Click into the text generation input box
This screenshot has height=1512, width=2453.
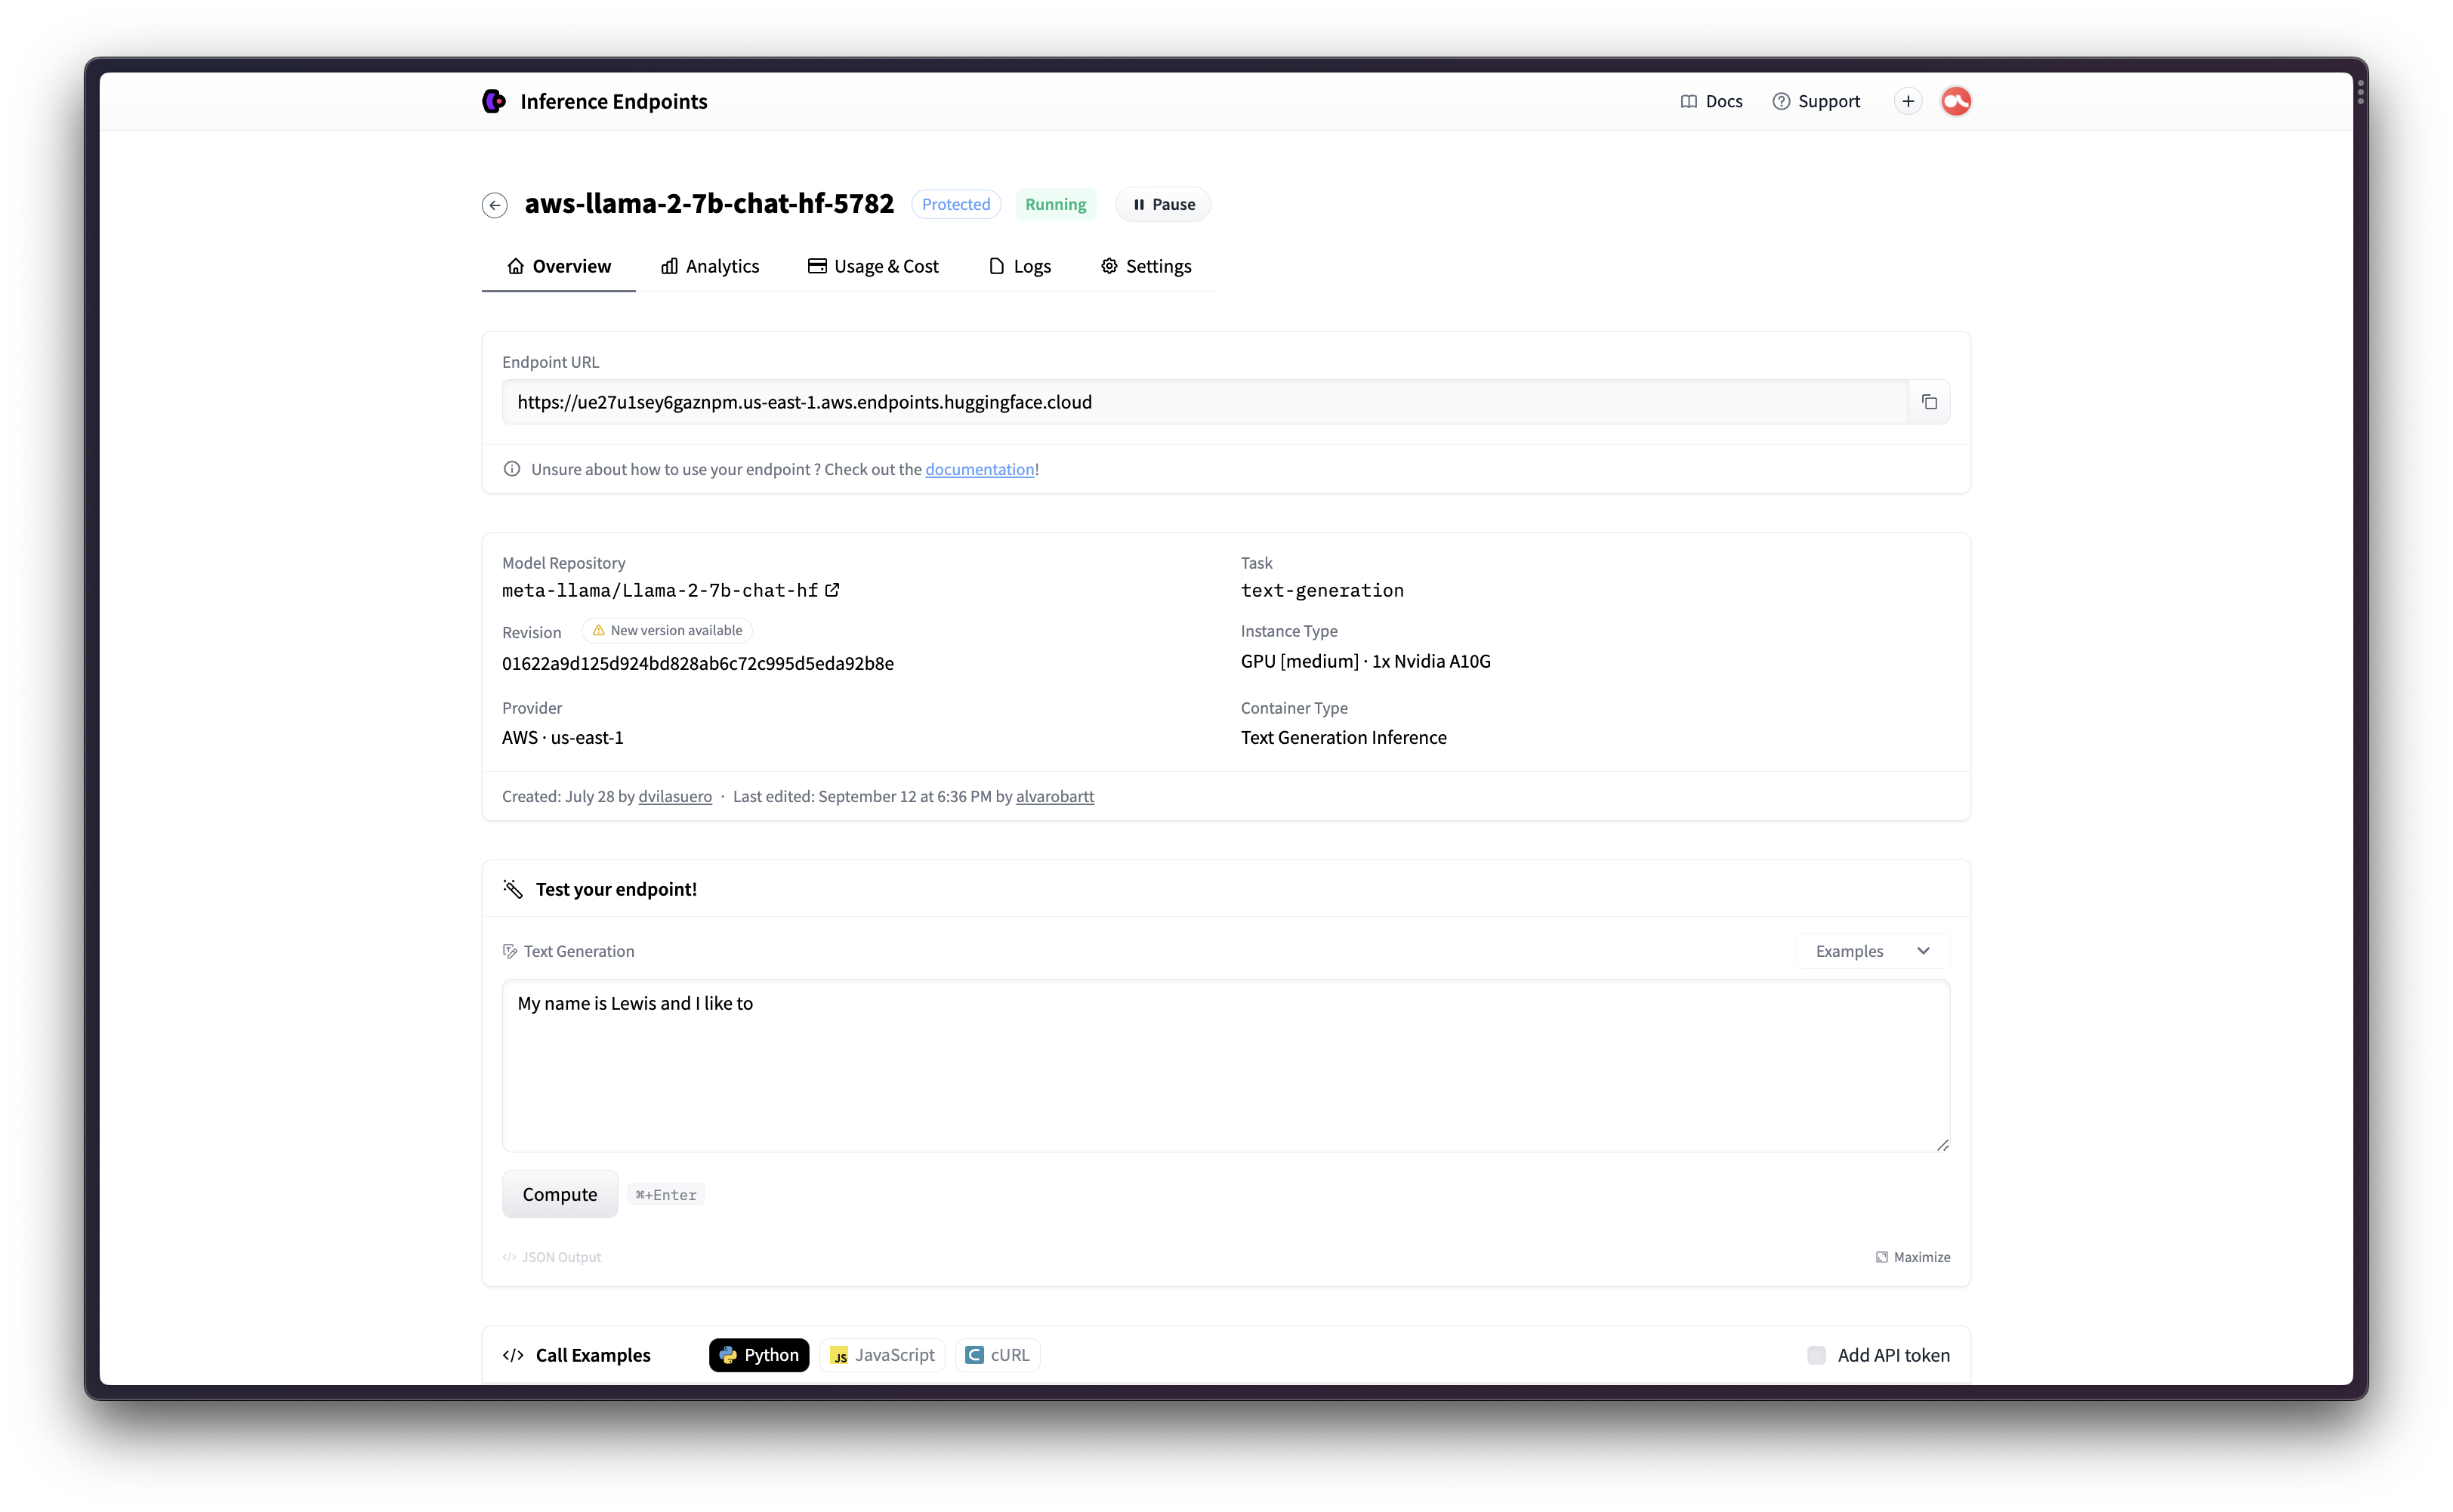[x=1225, y=1065]
